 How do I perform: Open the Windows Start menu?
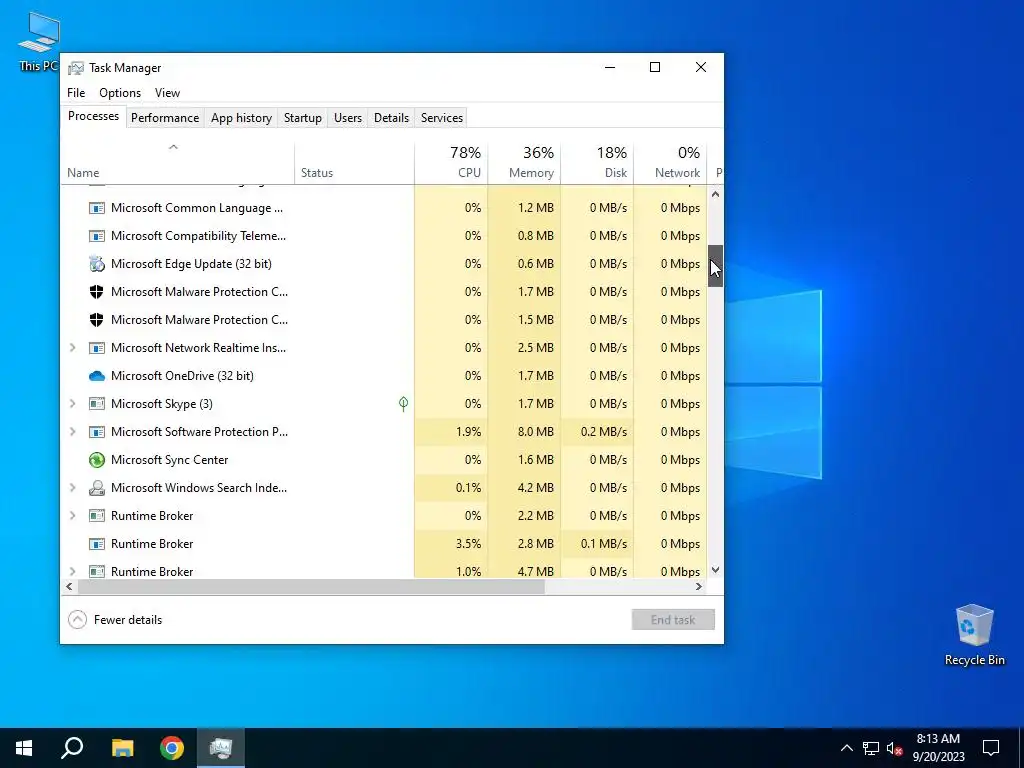point(24,748)
